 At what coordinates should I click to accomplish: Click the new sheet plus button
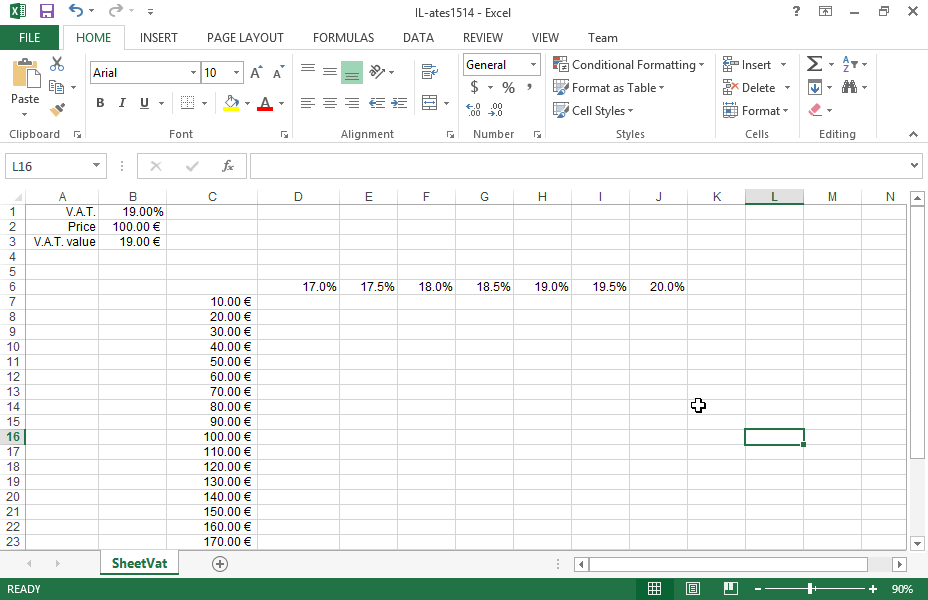(x=220, y=564)
